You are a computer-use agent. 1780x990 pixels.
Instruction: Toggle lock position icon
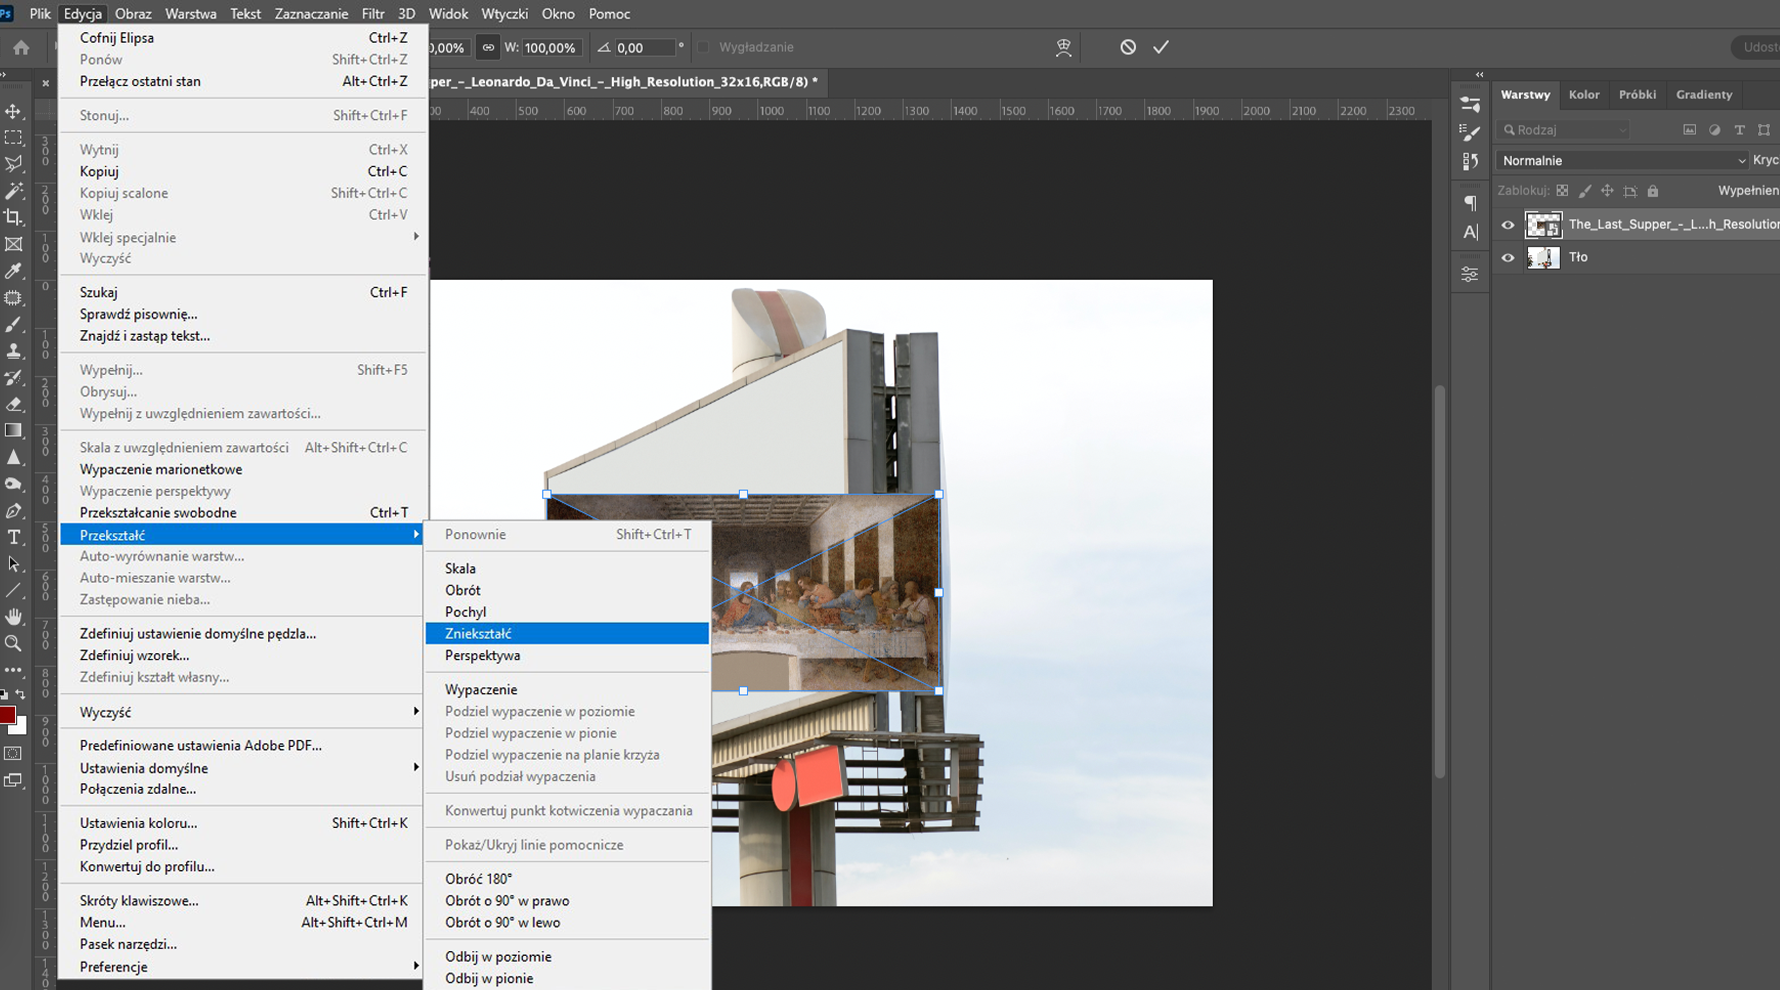click(1607, 191)
